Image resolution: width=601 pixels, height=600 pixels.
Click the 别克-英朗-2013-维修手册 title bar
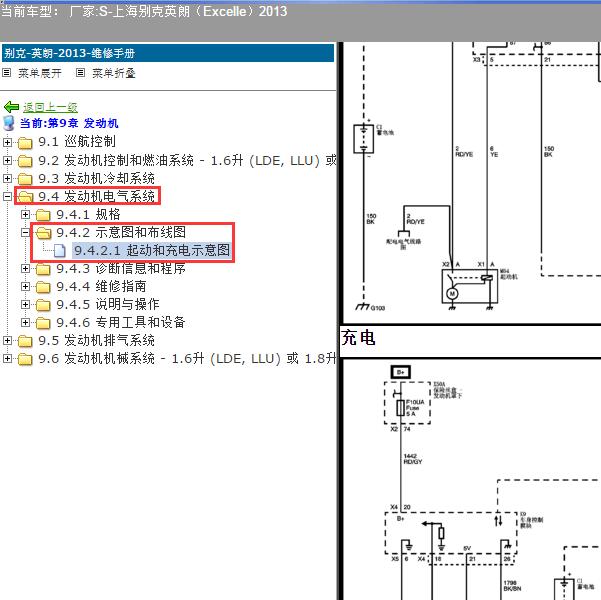pos(168,53)
